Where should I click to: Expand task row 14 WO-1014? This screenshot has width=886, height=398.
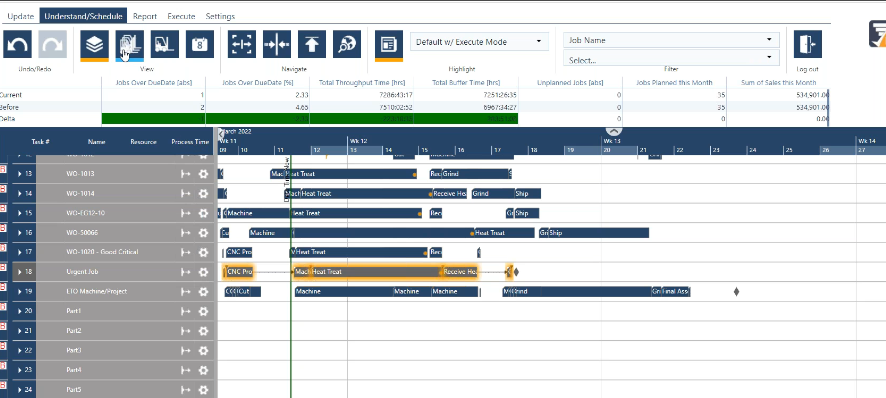(x=20, y=194)
